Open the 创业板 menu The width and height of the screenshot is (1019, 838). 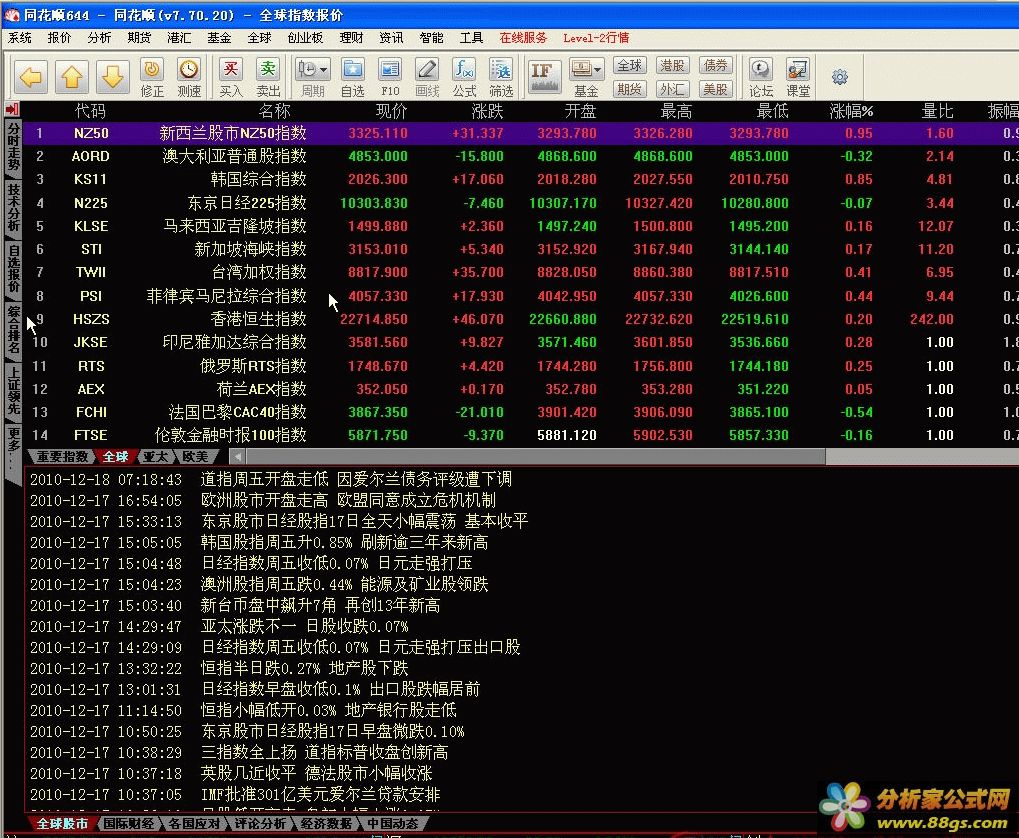(x=305, y=38)
